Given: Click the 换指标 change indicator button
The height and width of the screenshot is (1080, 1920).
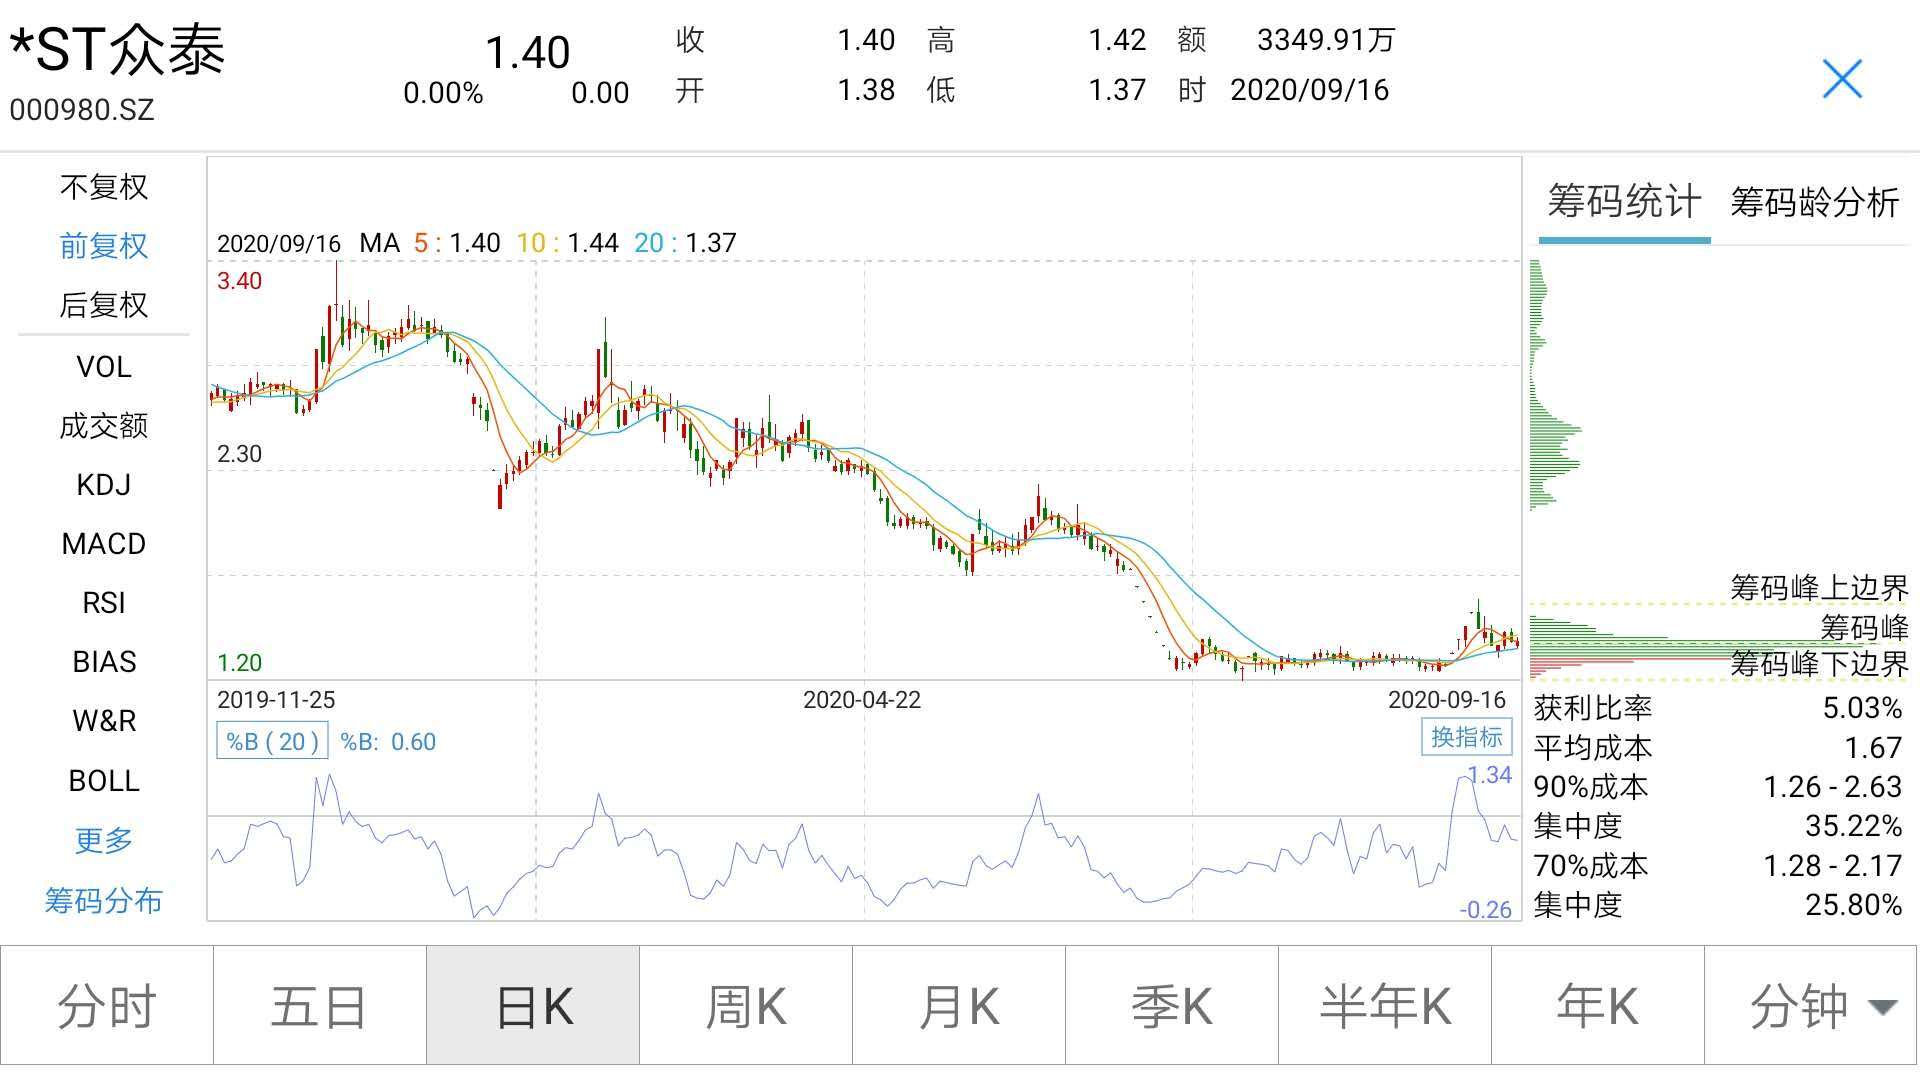Looking at the screenshot, I should [x=1466, y=737].
